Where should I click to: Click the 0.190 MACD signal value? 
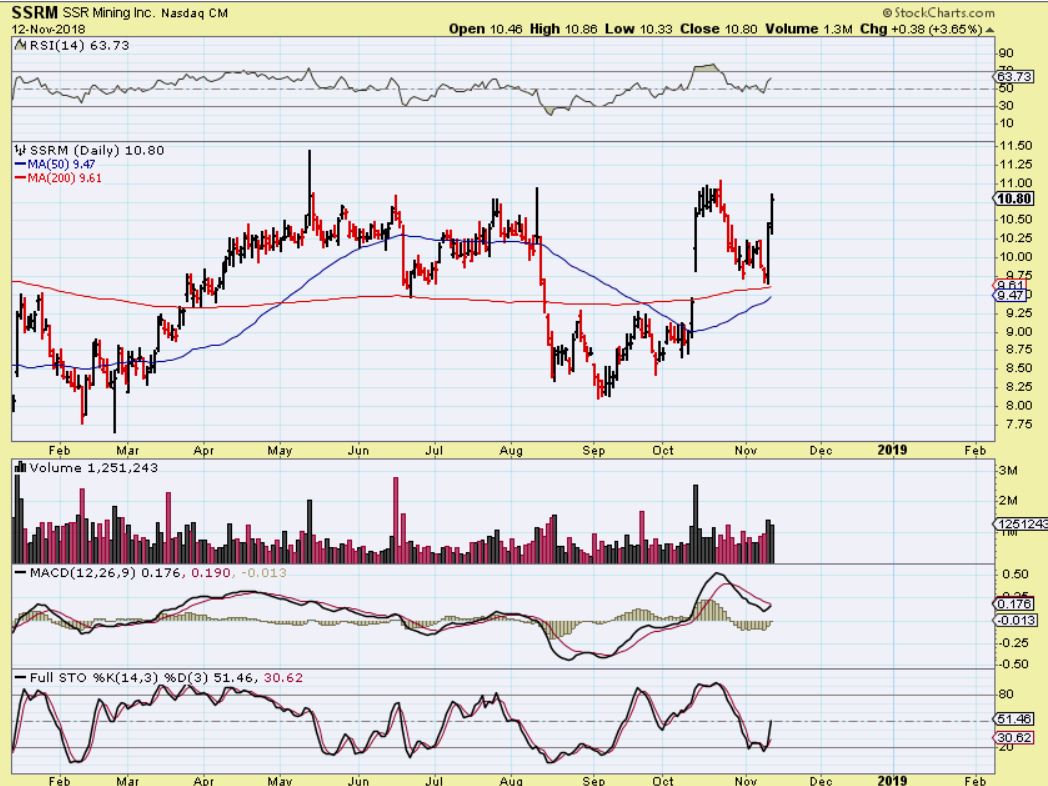point(211,573)
